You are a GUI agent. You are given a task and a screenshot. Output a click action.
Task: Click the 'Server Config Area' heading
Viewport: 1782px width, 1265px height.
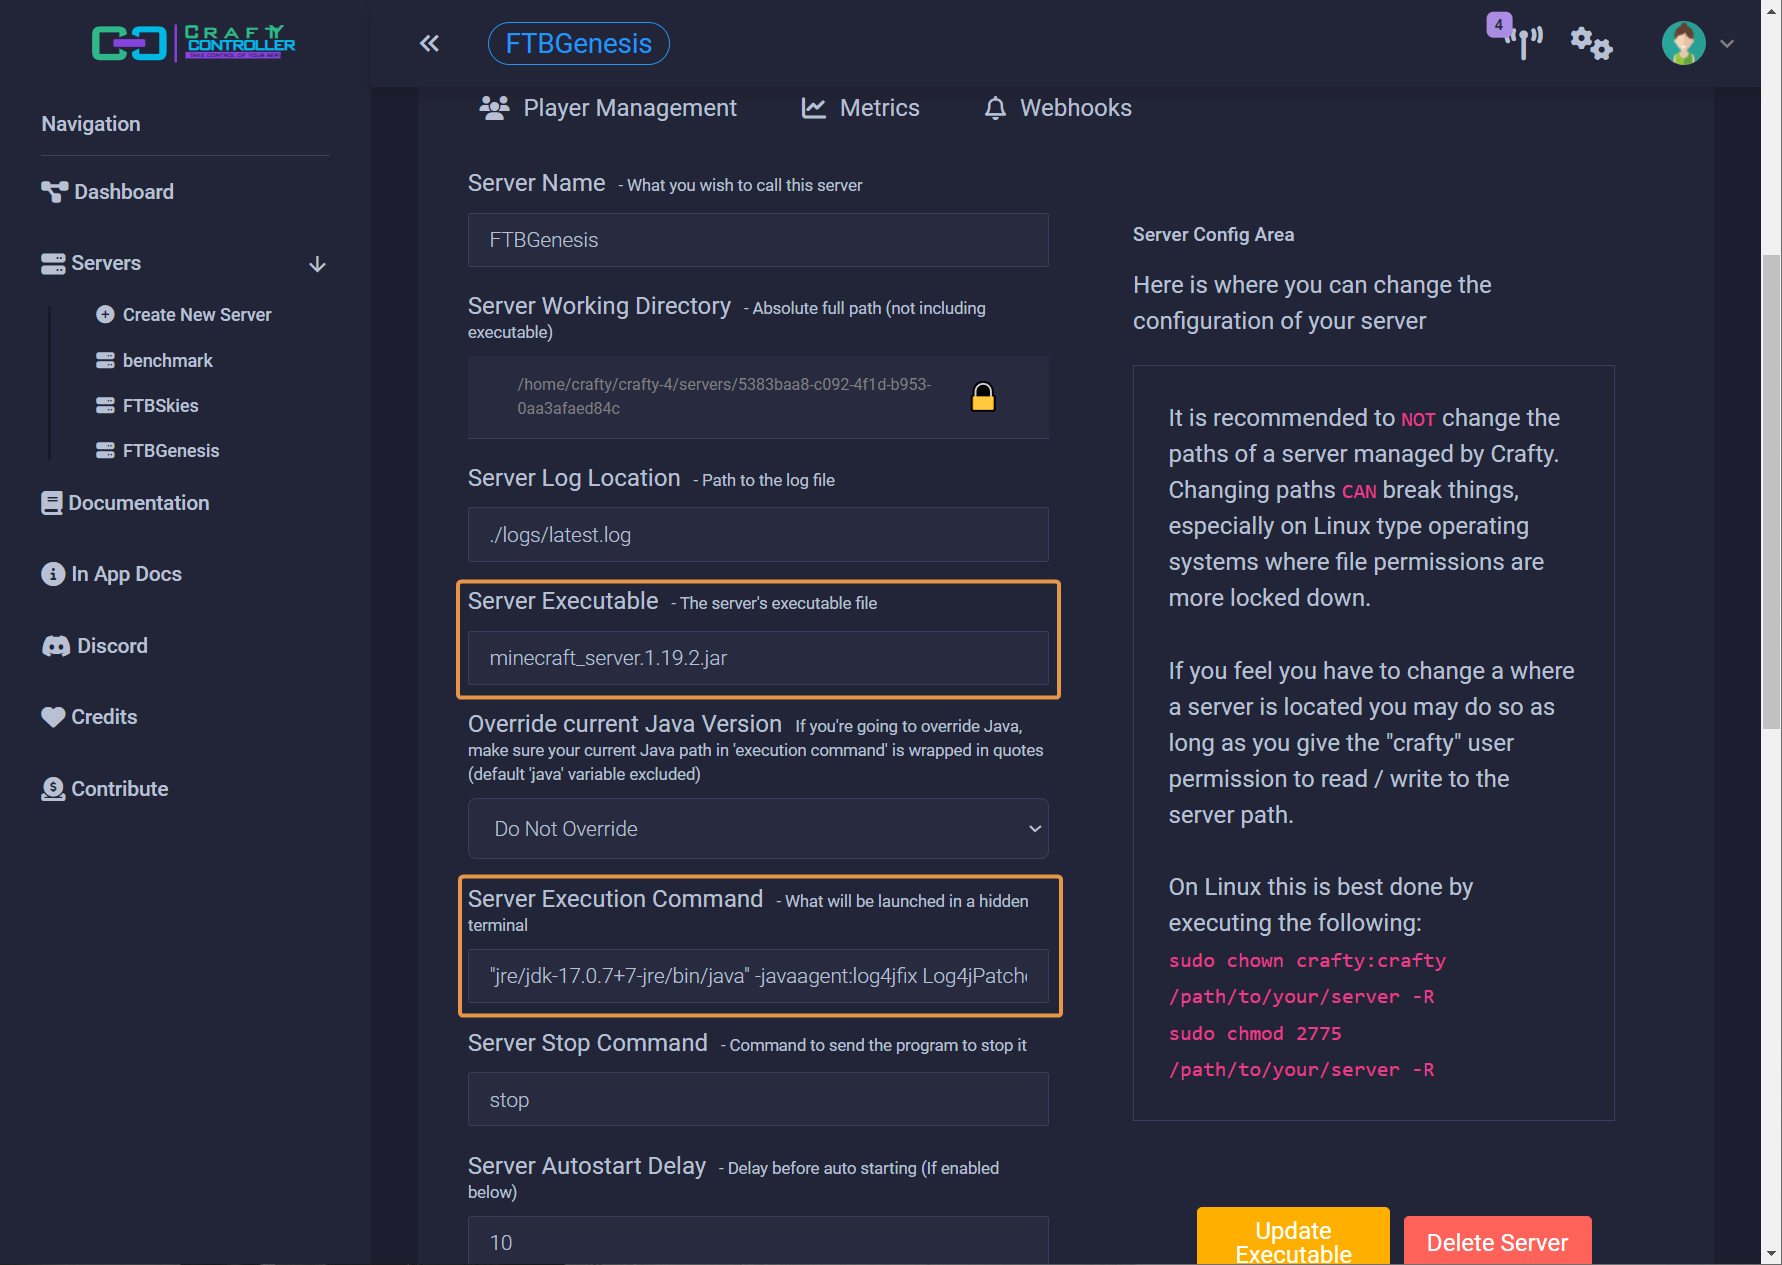click(x=1213, y=235)
